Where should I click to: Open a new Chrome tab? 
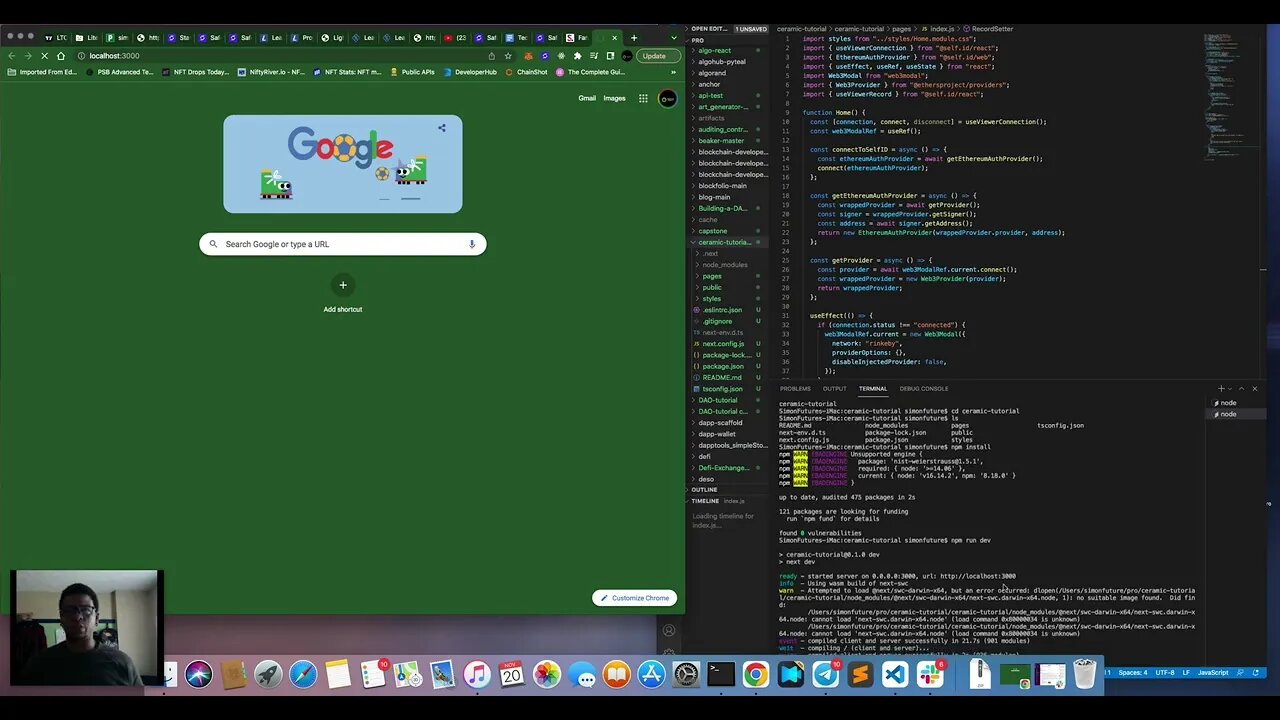[633, 38]
